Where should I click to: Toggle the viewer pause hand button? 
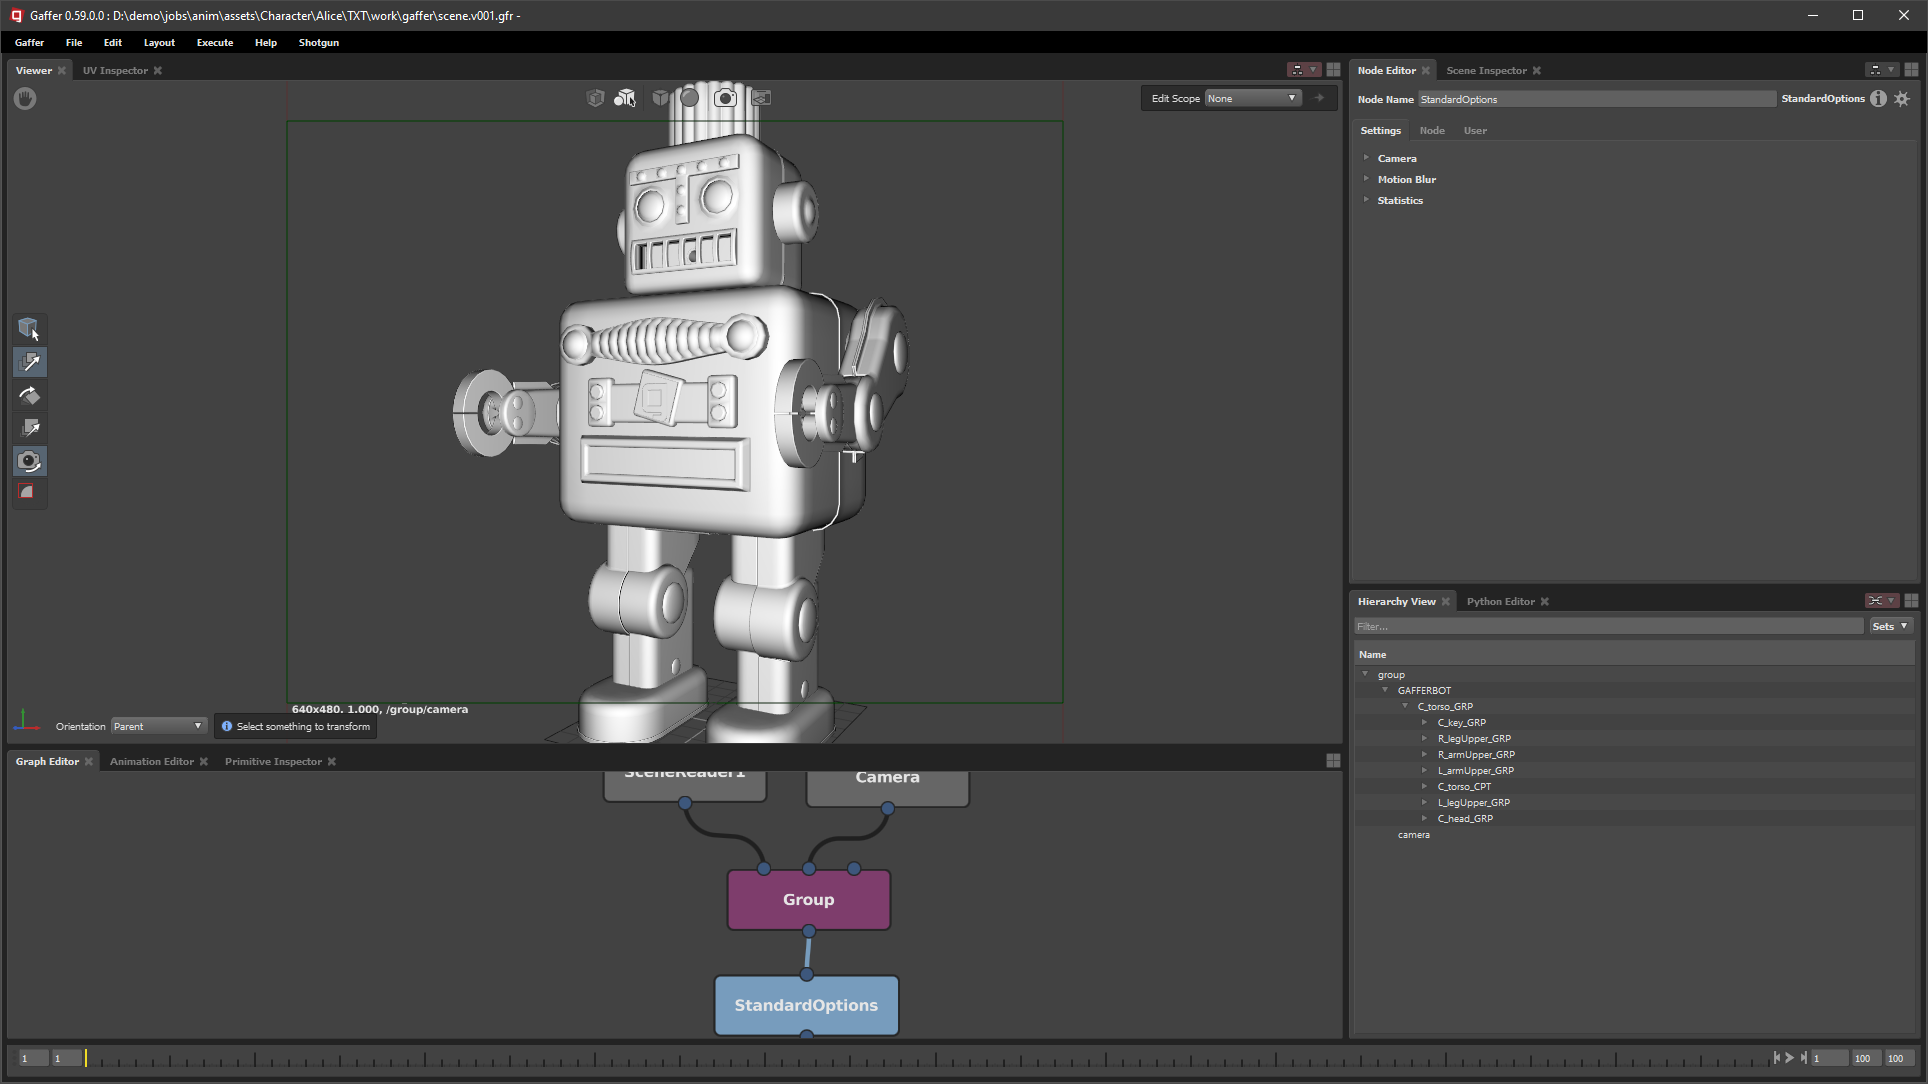click(x=25, y=98)
